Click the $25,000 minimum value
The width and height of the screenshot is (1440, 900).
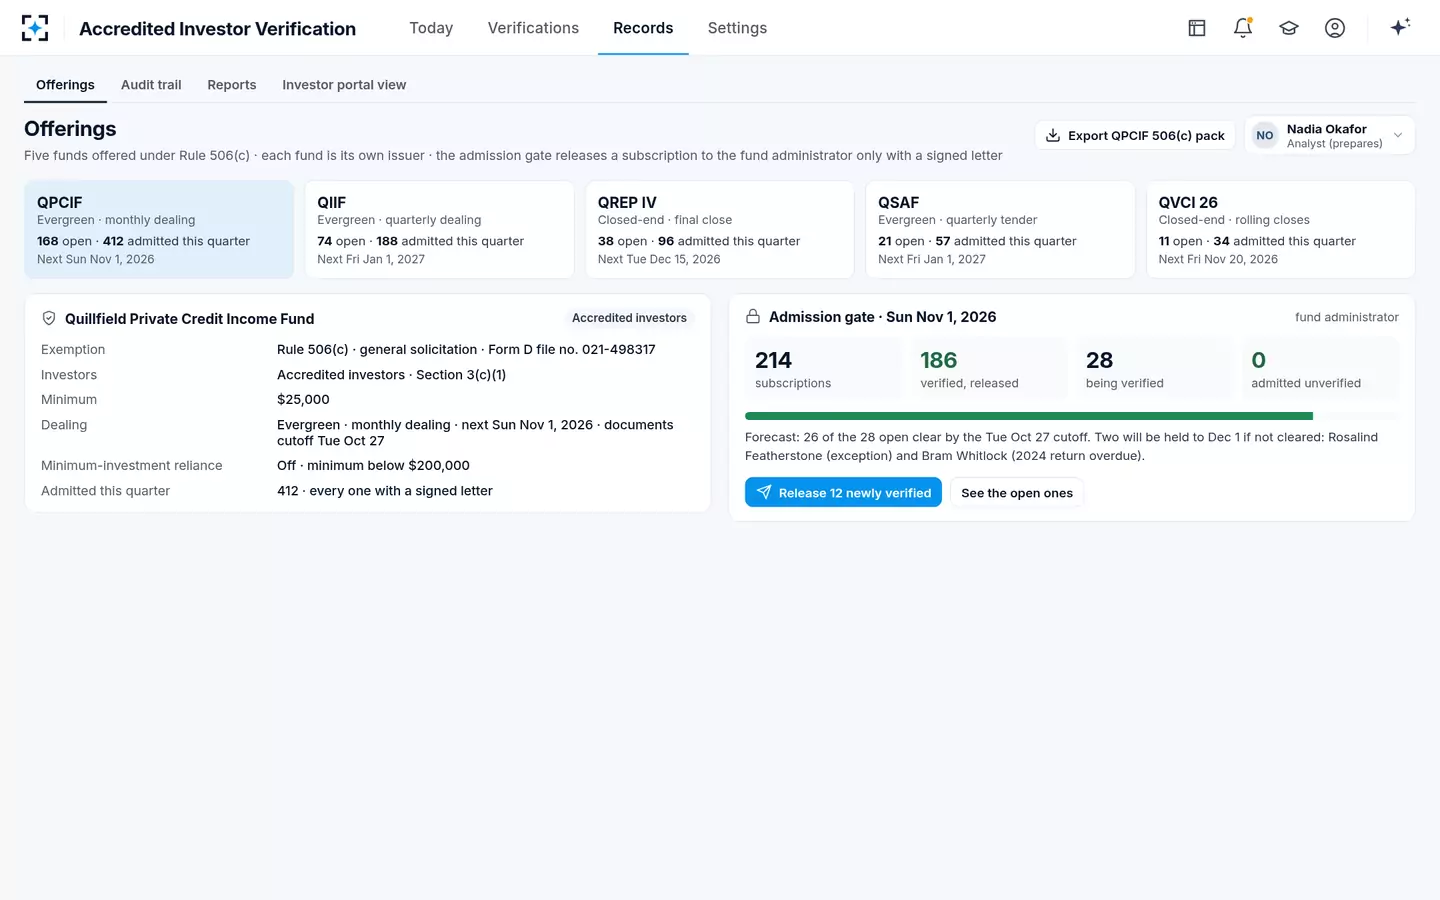[303, 400]
